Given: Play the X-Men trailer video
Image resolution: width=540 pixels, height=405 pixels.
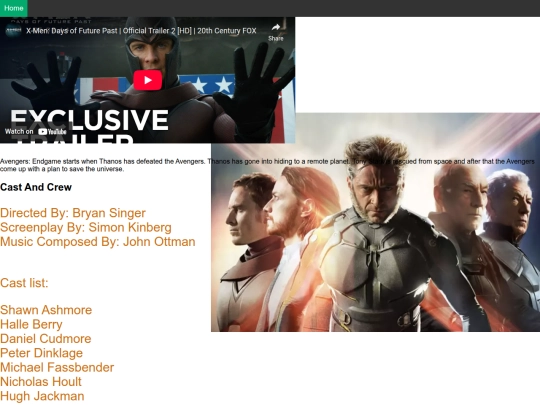Looking at the screenshot, I should (148, 80).
